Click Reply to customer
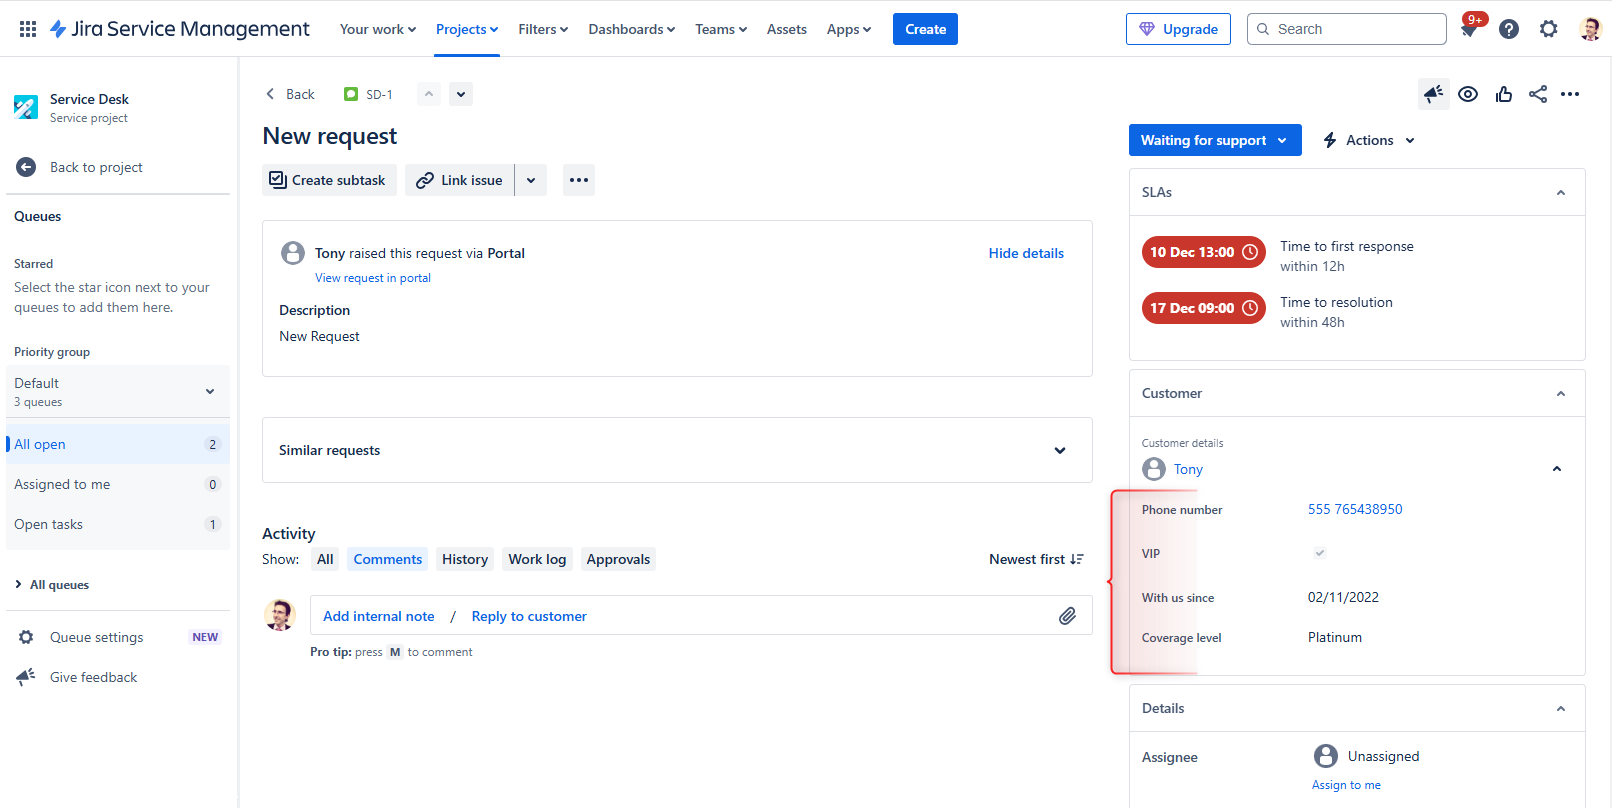This screenshot has height=808, width=1612. point(529,616)
